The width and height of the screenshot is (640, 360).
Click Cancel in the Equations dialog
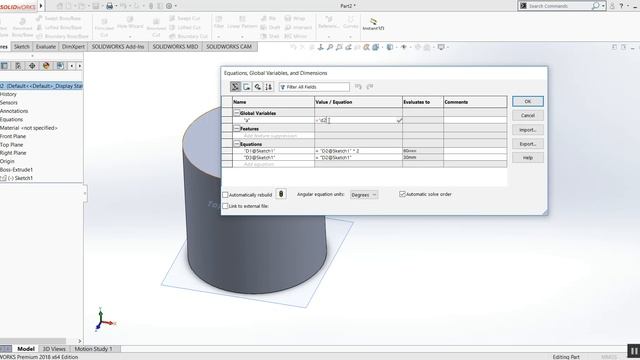pyautogui.click(x=528, y=116)
